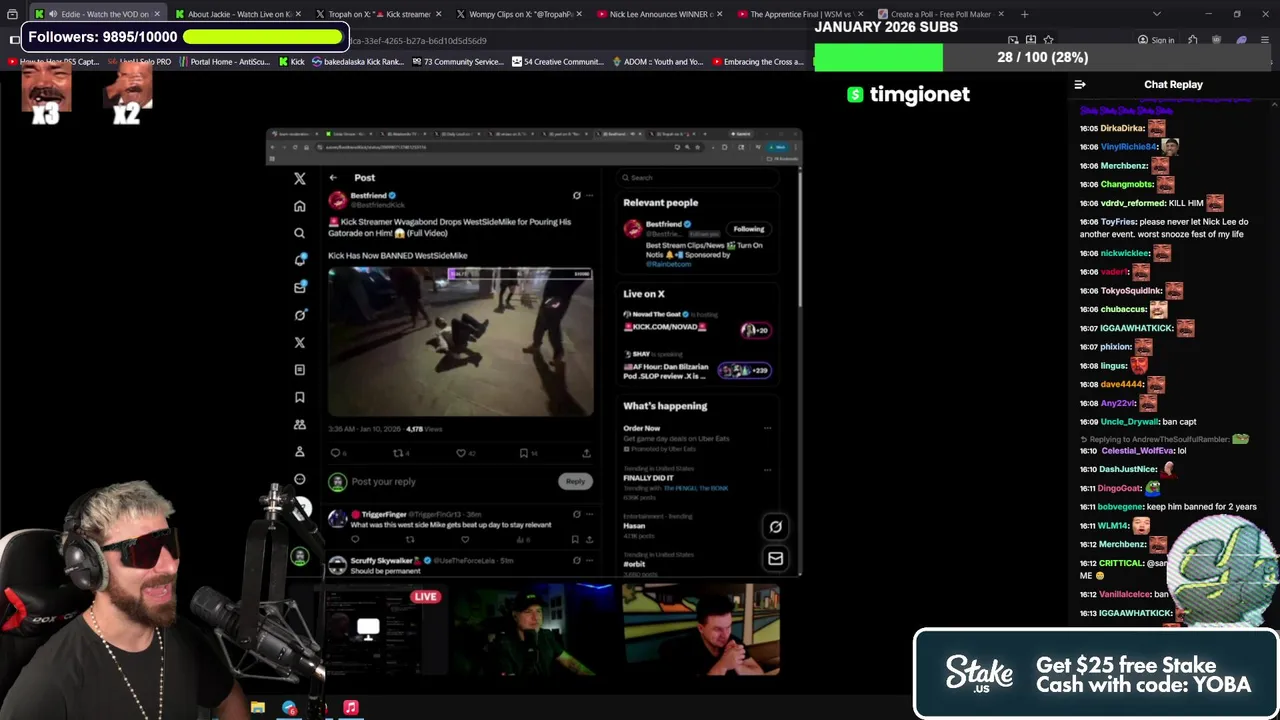The image size is (1280, 720).
Task: Open the Home icon in X sidebar
Action: tap(299, 206)
